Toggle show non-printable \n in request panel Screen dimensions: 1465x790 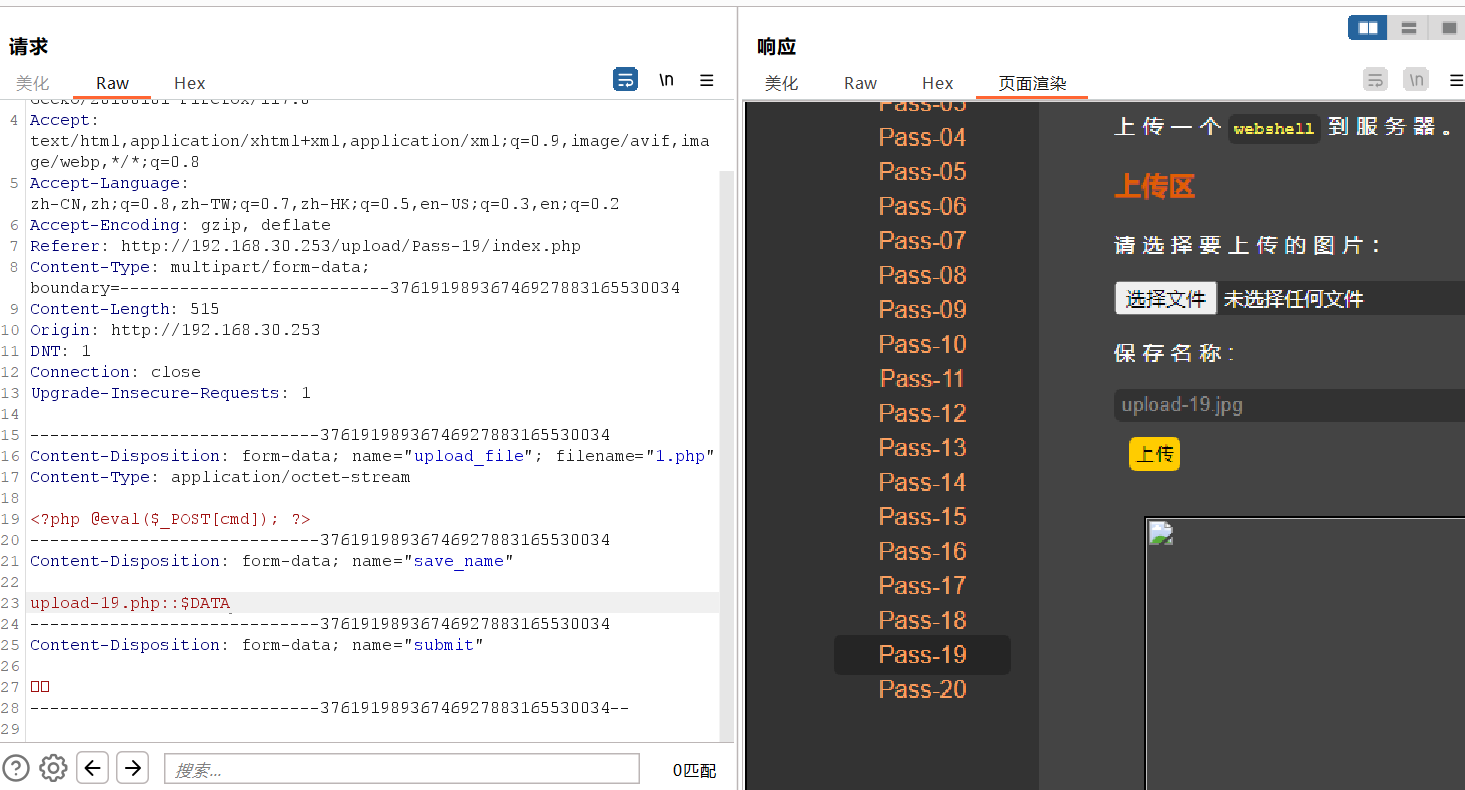(x=666, y=80)
